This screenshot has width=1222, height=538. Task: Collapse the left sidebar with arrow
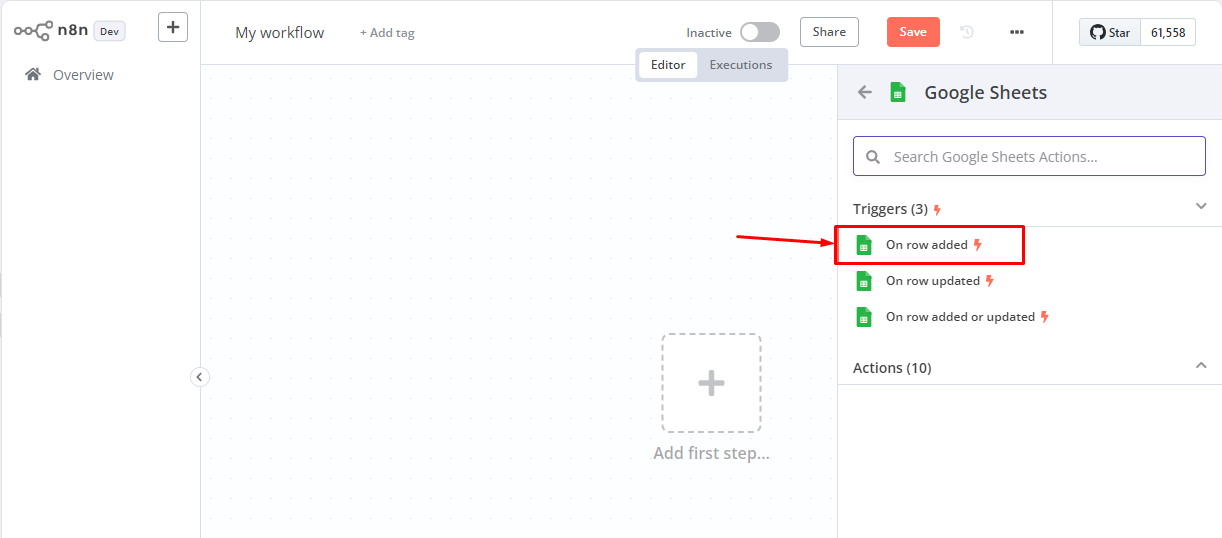pyautogui.click(x=200, y=377)
